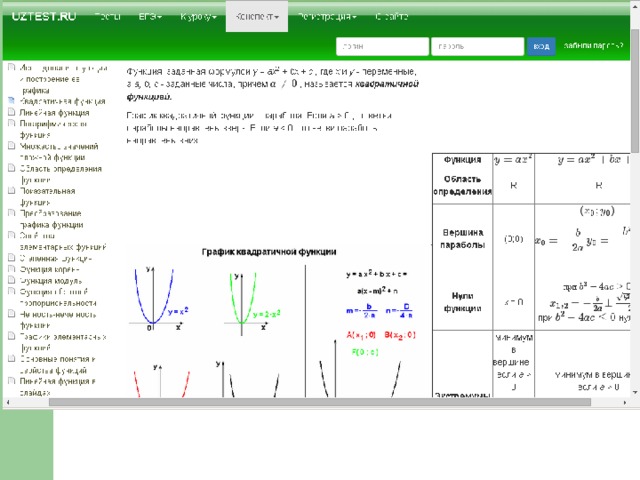Follow the забыли пароль? link

click(593, 46)
